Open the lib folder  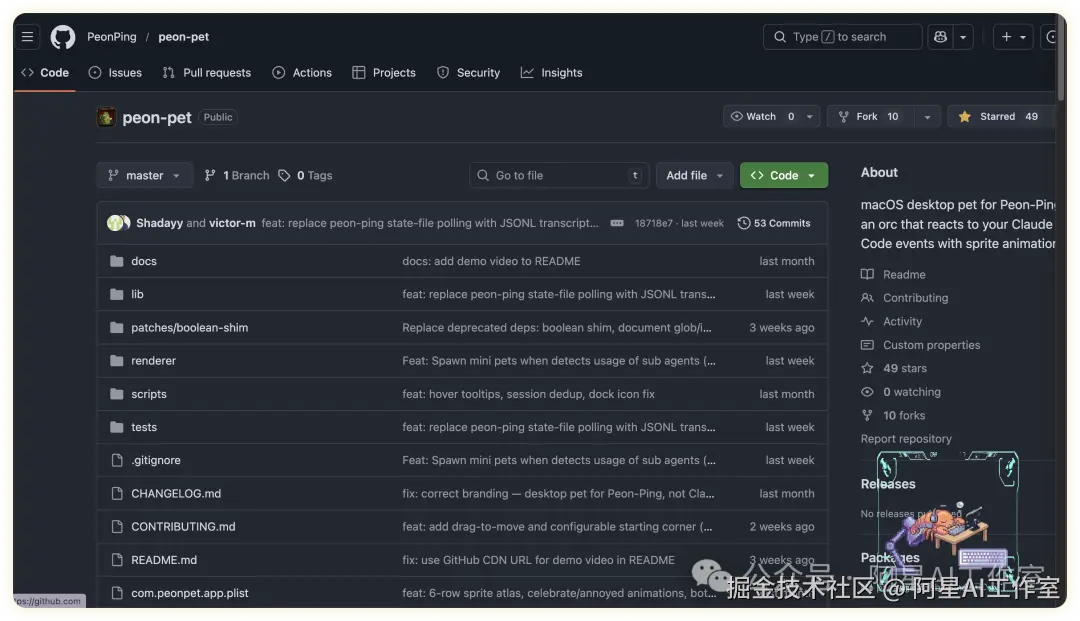point(137,294)
